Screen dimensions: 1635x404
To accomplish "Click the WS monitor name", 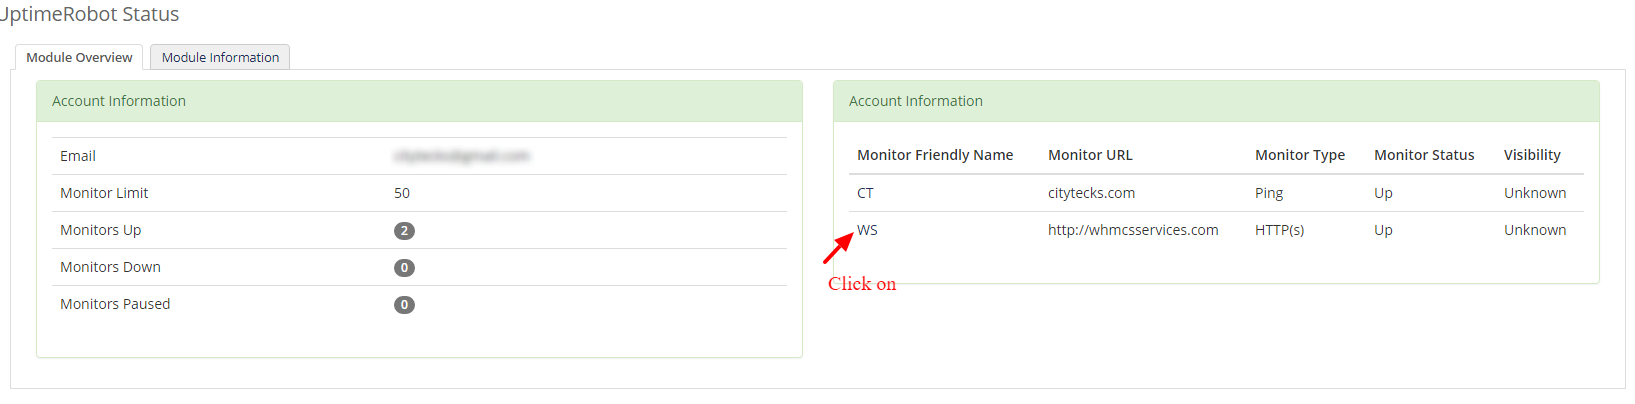I will click(867, 230).
